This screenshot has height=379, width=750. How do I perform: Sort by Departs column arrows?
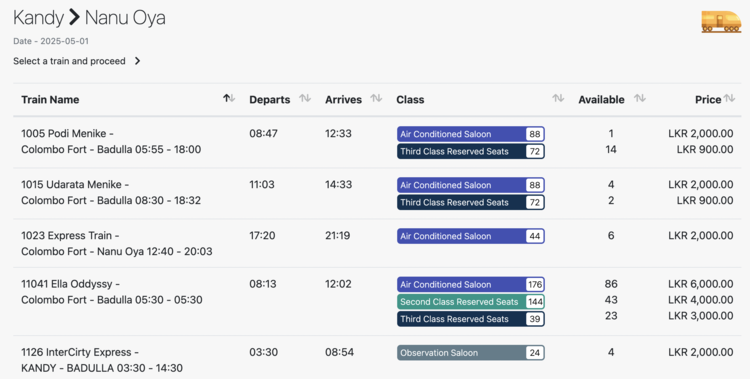click(x=305, y=99)
